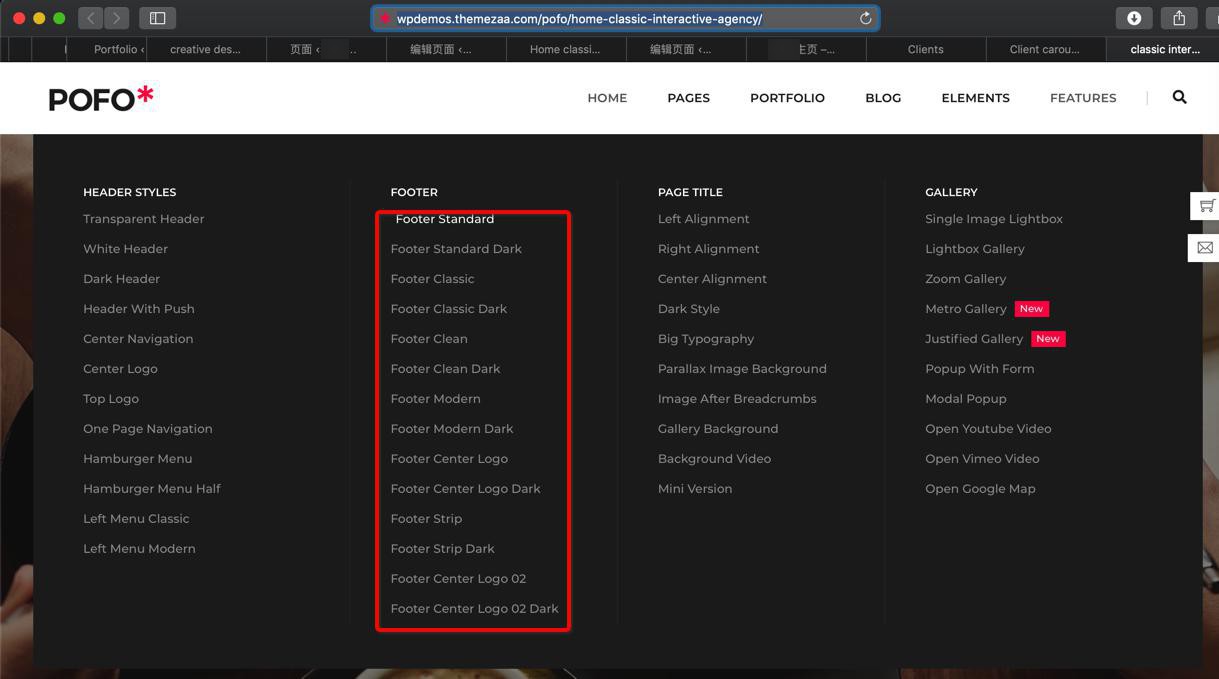Select Footer Center Logo 02 Dark
The height and width of the screenshot is (679, 1219).
tap(474, 609)
